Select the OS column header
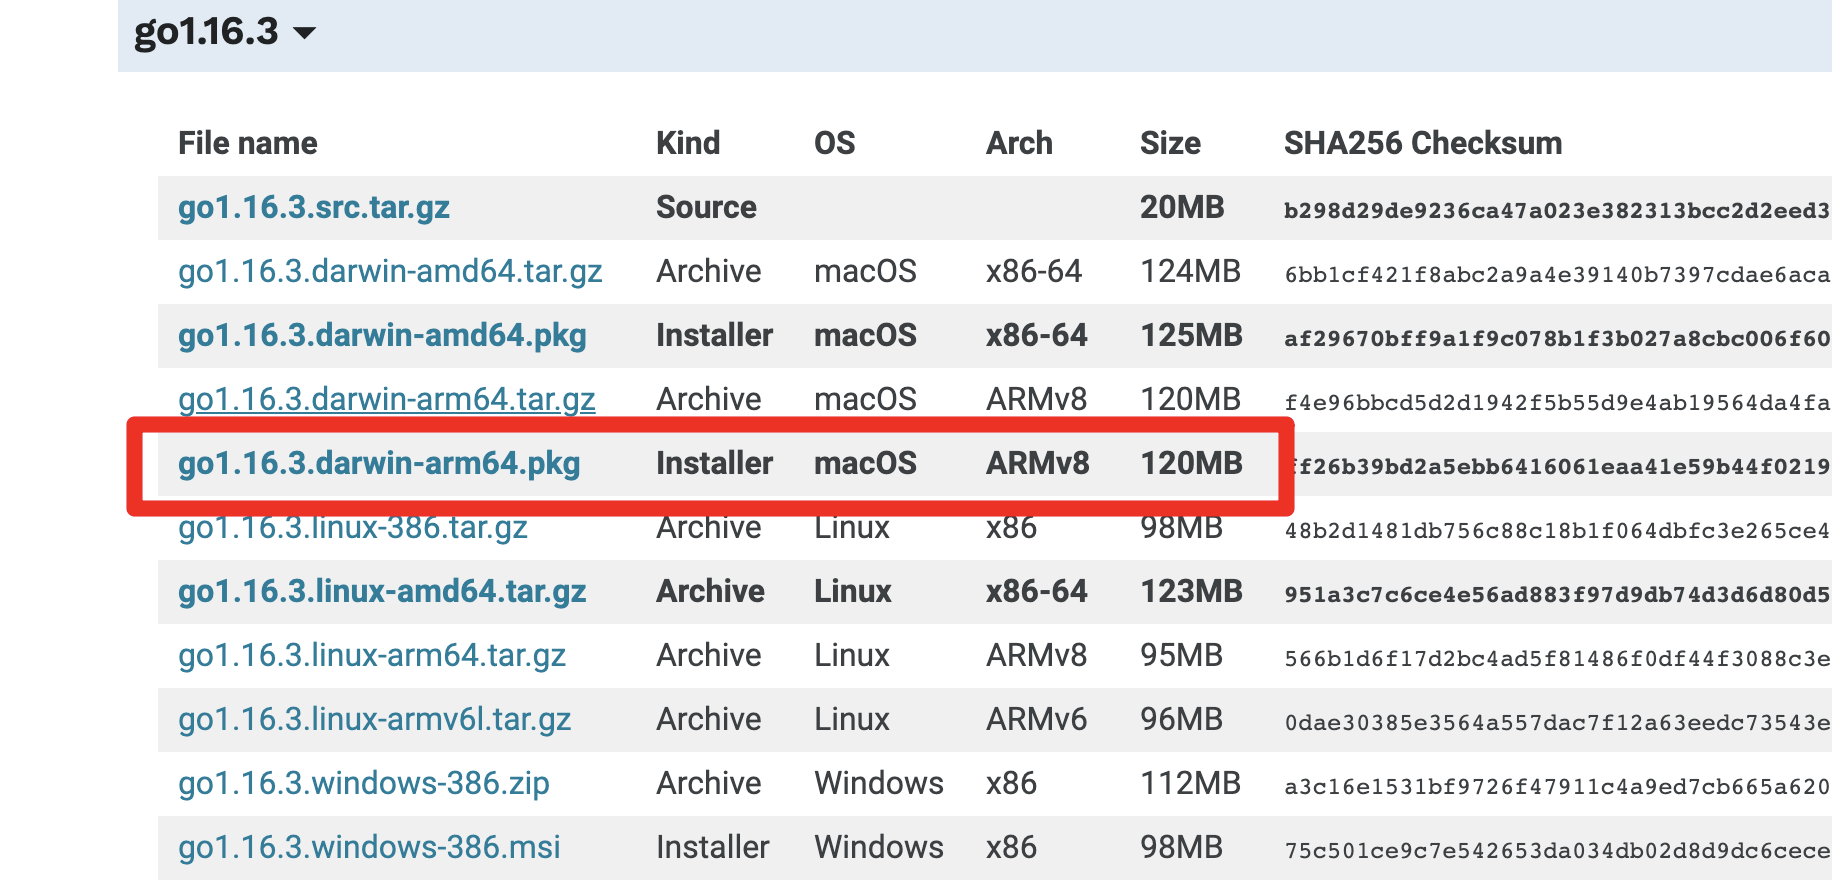Viewport: 1832px width, 880px height. (x=835, y=143)
